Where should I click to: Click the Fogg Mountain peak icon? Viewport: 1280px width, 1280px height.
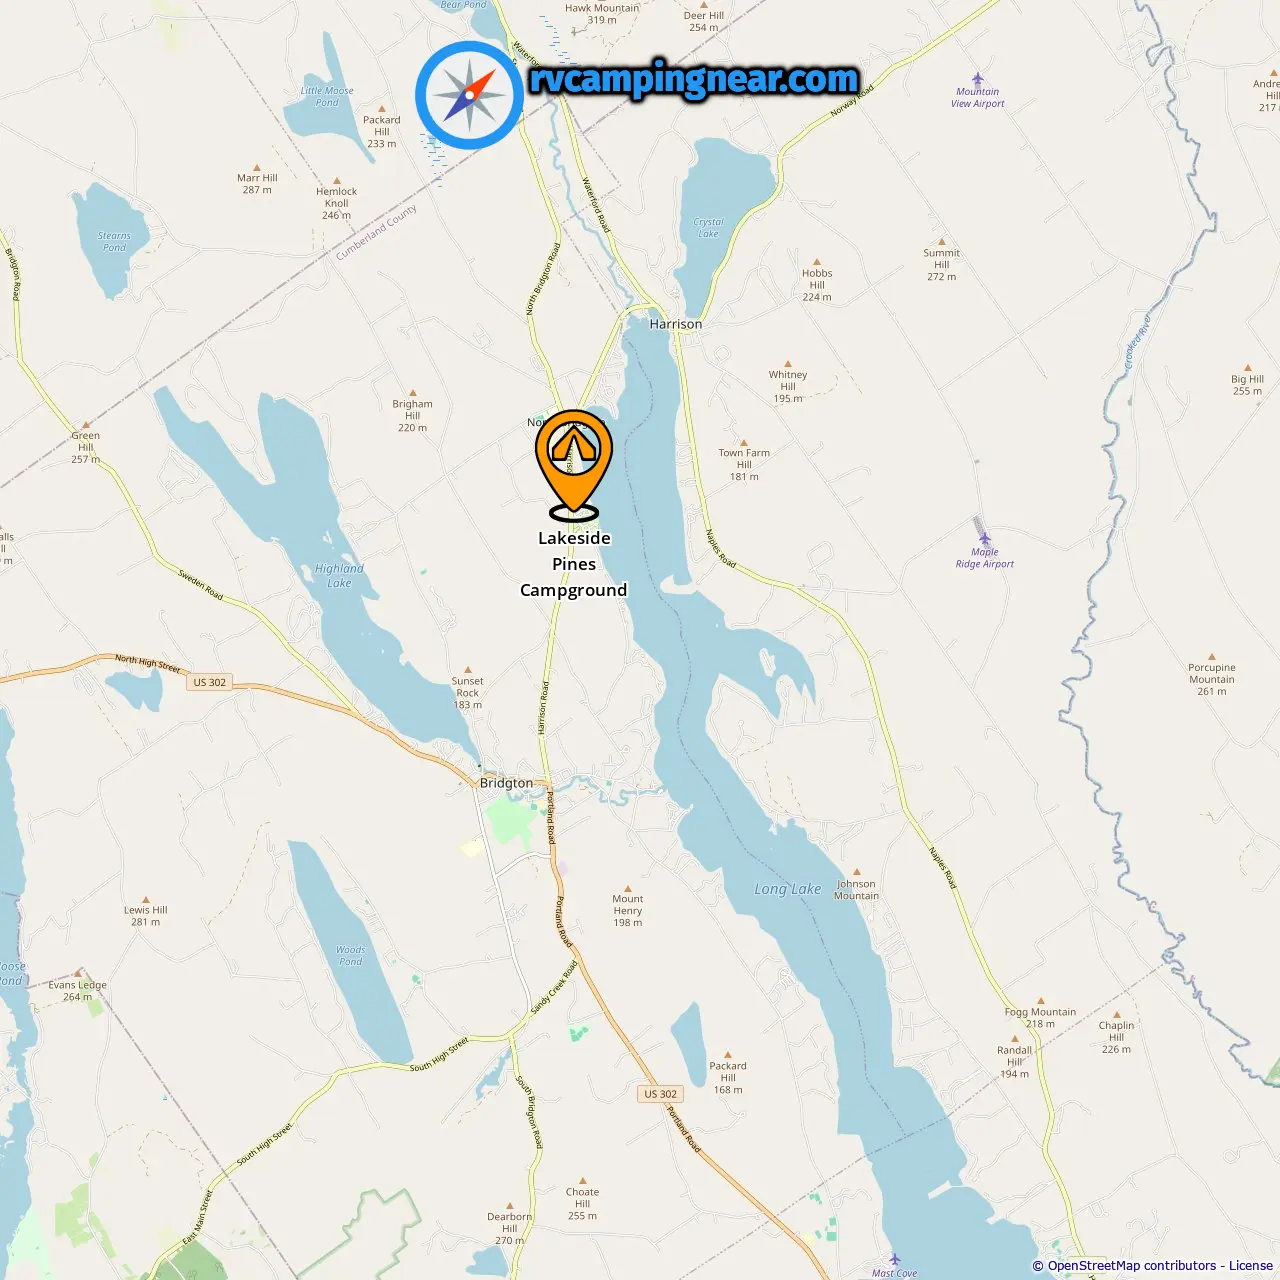[x=1040, y=1000]
